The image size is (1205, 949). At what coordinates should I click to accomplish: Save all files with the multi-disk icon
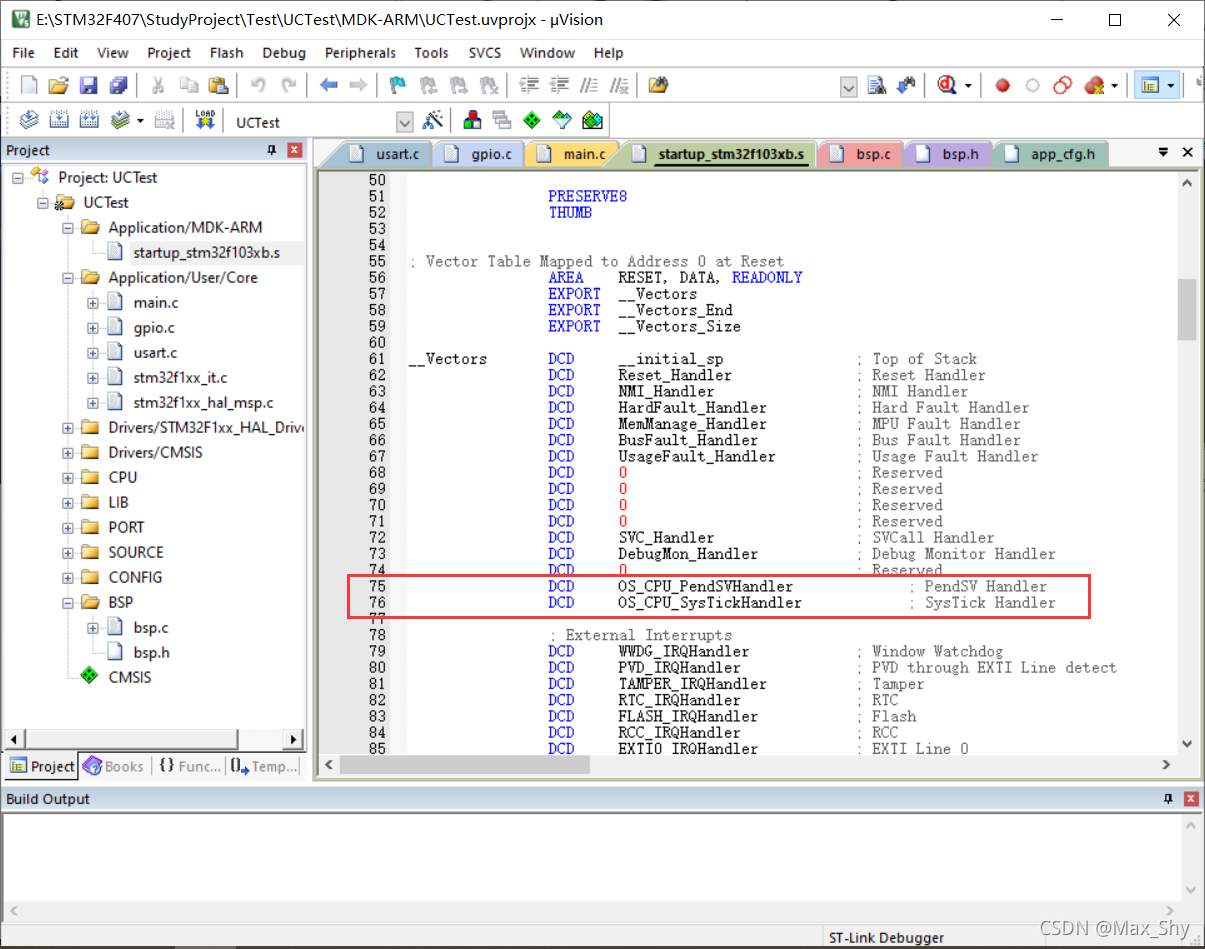click(119, 86)
